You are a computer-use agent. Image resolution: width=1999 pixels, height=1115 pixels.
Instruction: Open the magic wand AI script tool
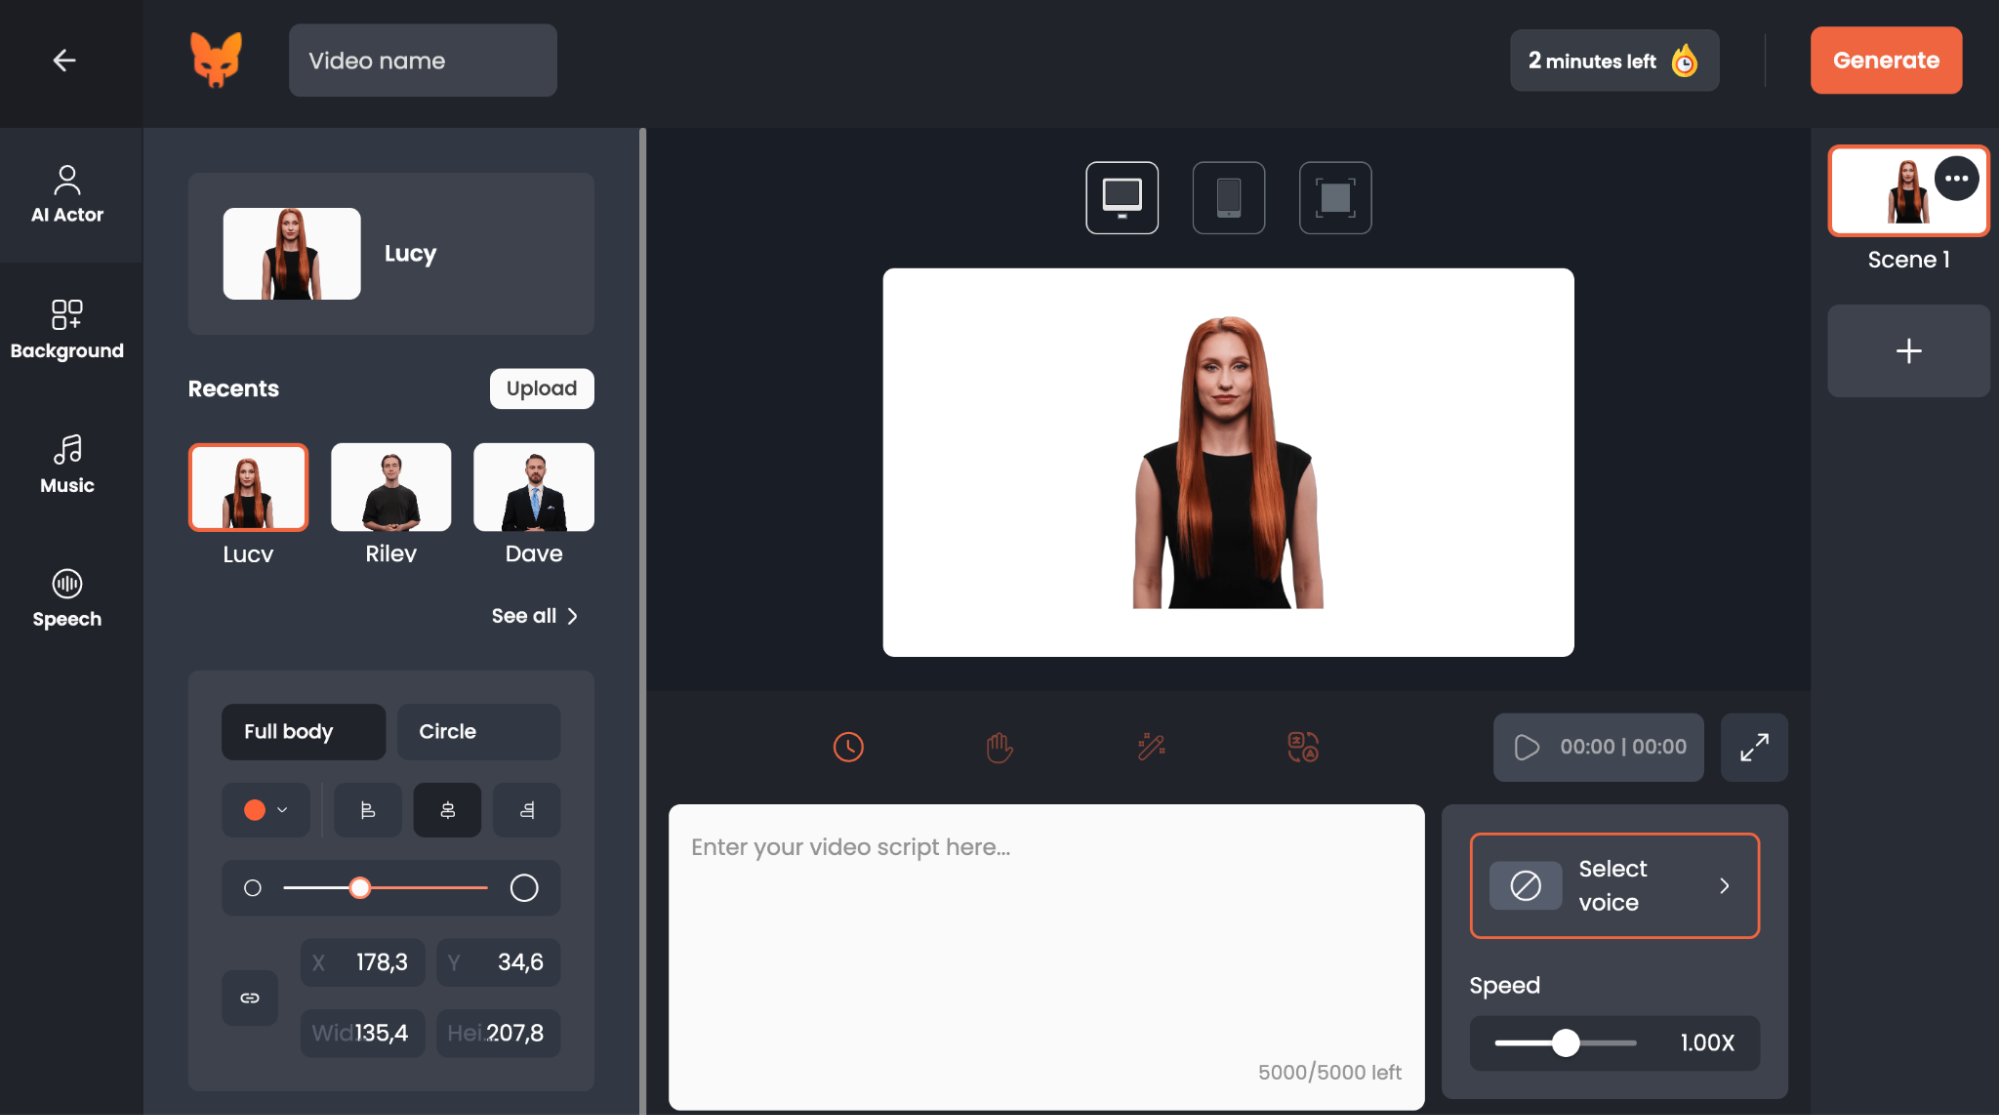coord(1151,747)
